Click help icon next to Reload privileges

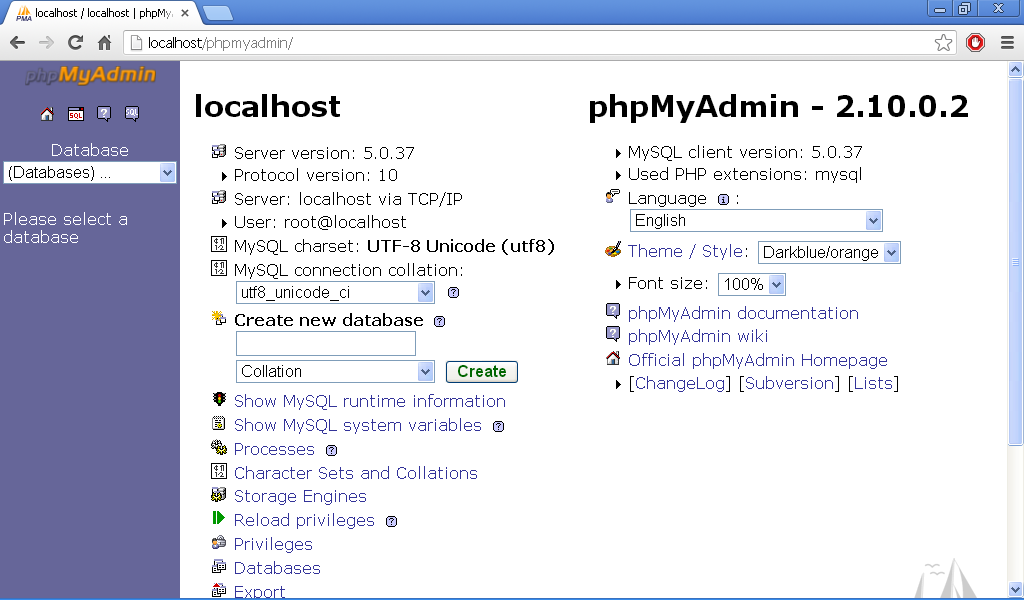click(391, 522)
